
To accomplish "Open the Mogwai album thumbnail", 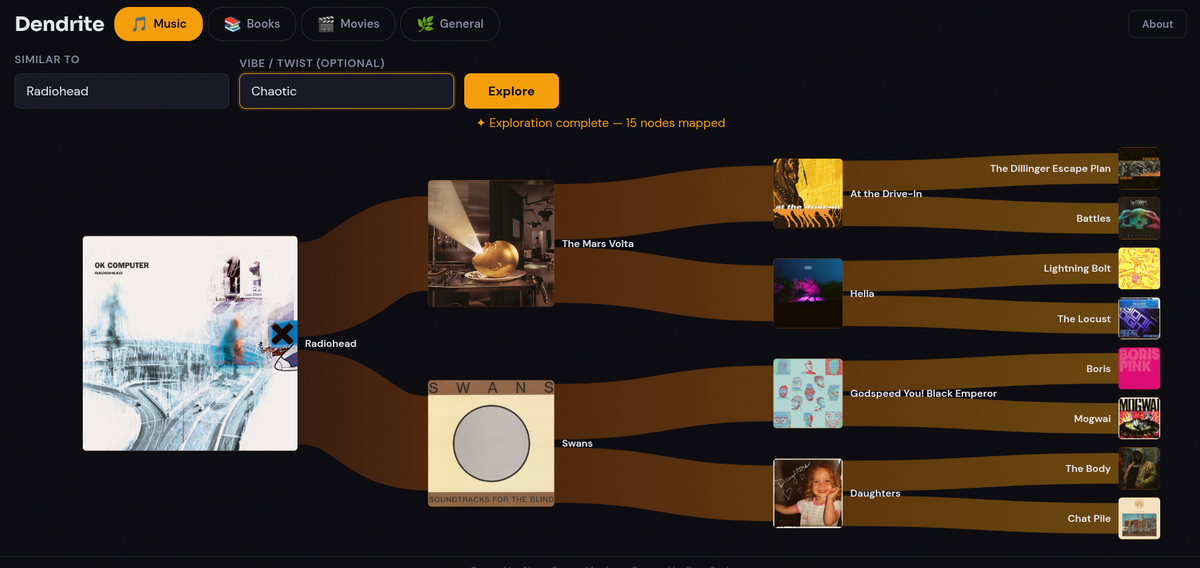I will pyautogui.click(x=1139, y=418).
